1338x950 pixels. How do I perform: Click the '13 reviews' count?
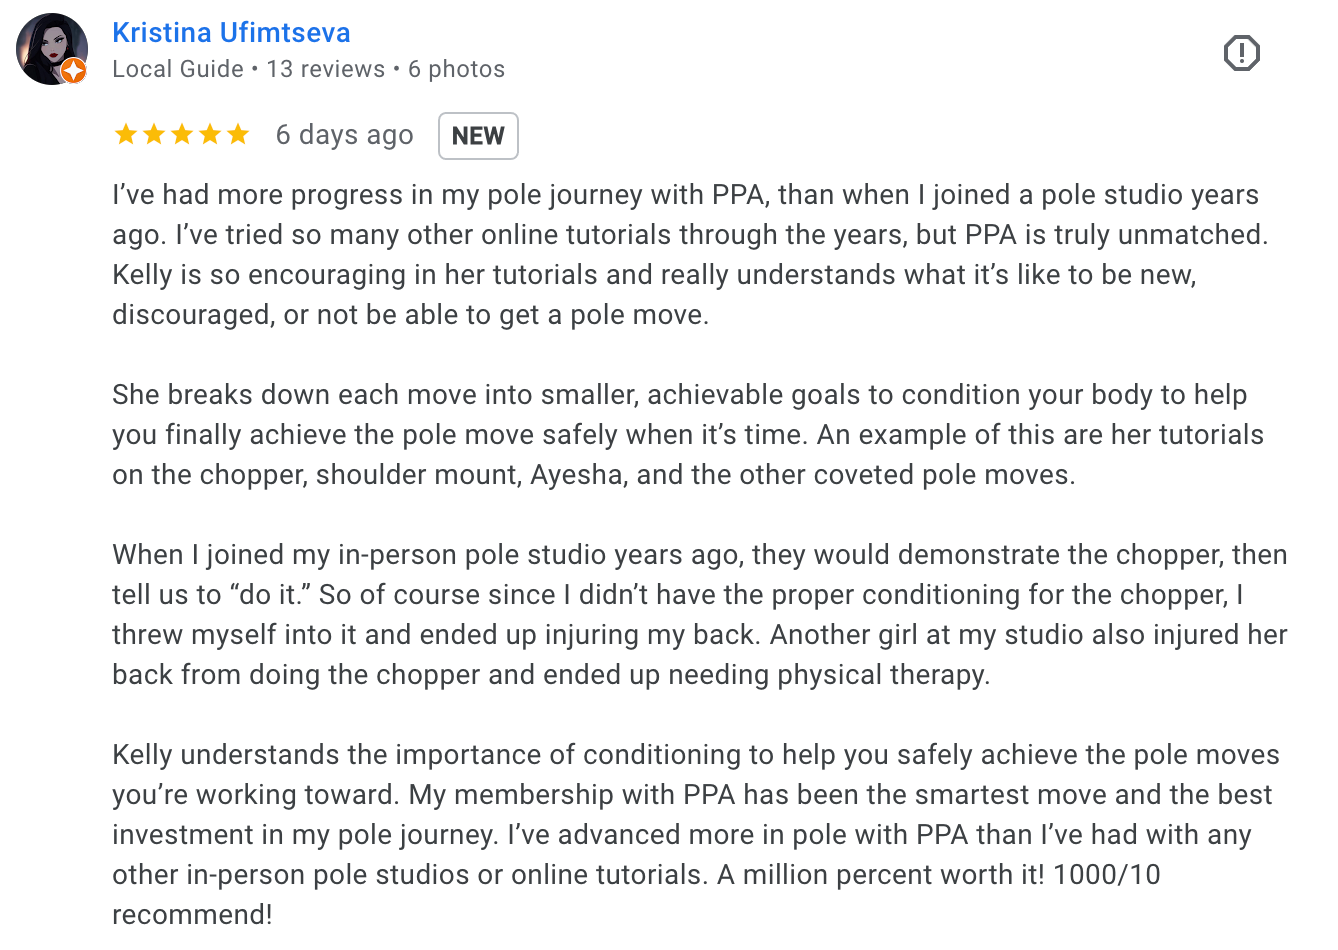pyautogui.click(x=326, y=69)
